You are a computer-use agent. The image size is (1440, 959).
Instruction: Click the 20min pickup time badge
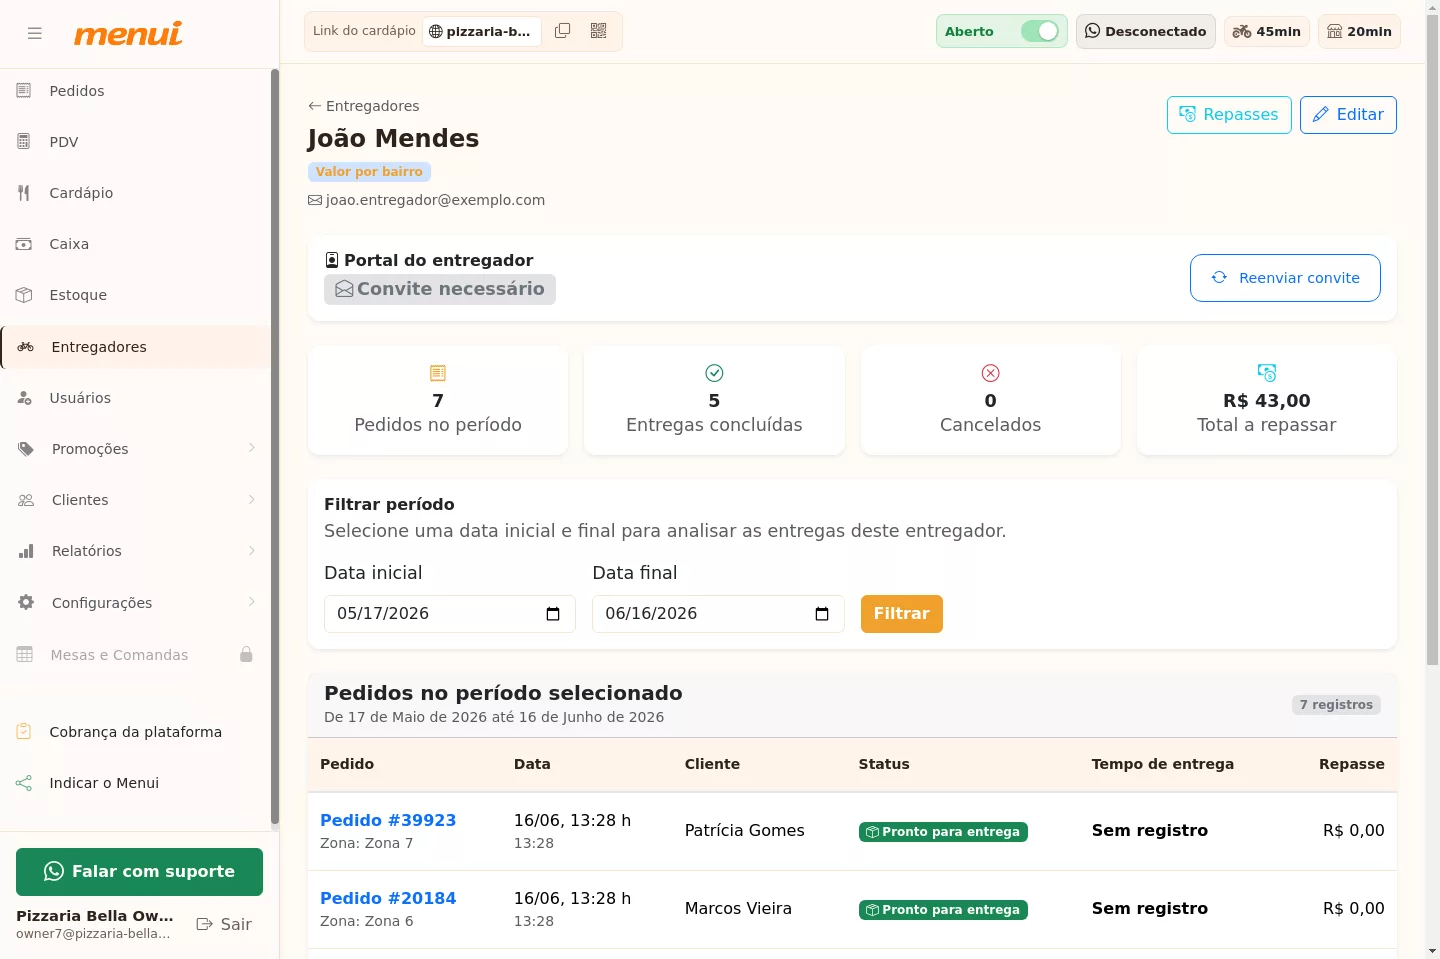(x=1359, y=31)
